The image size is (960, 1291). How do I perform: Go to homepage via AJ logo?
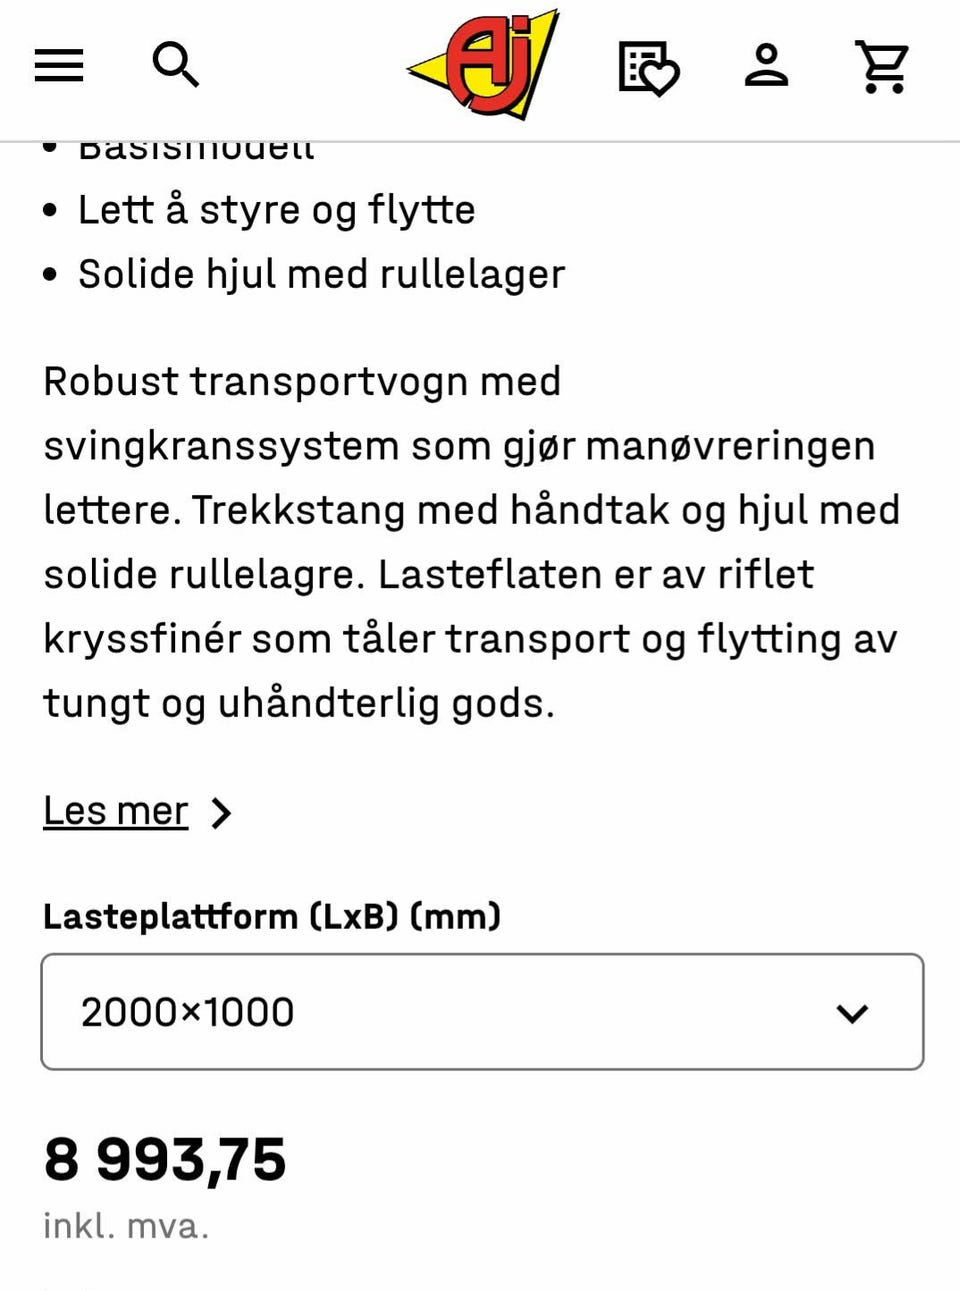click(x=483, y=65)
